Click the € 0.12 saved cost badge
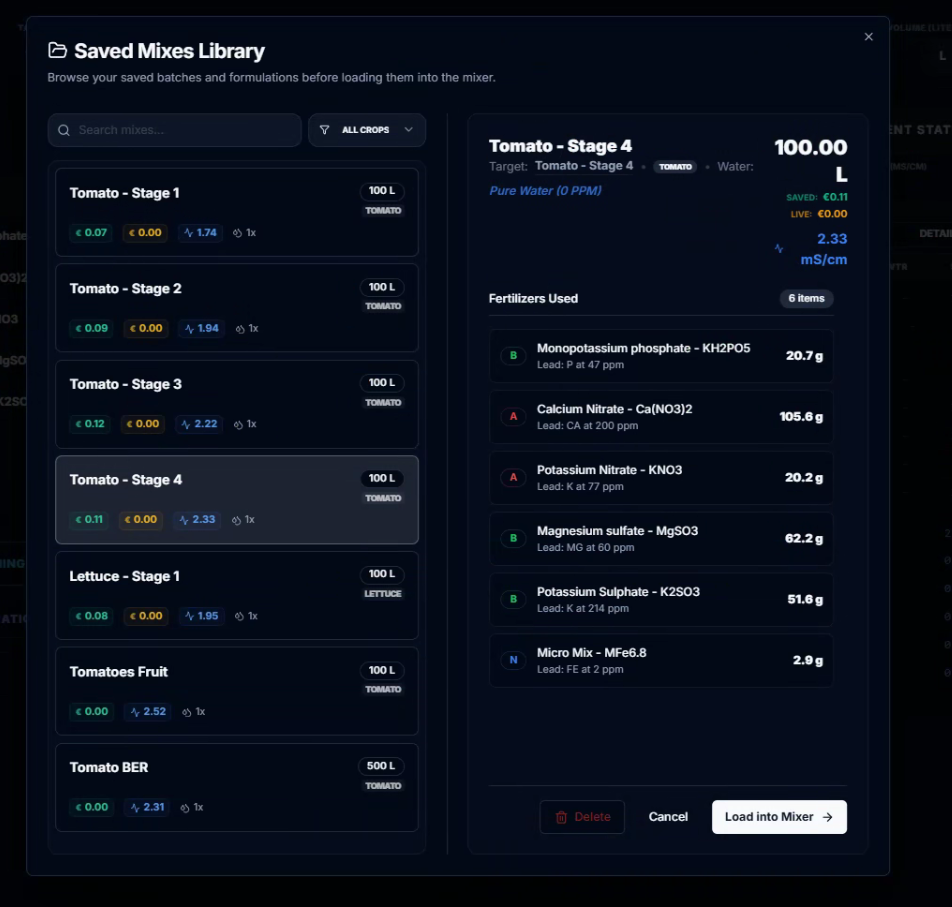This screenshot has width=952, height=907. click(x=89, y=424)
